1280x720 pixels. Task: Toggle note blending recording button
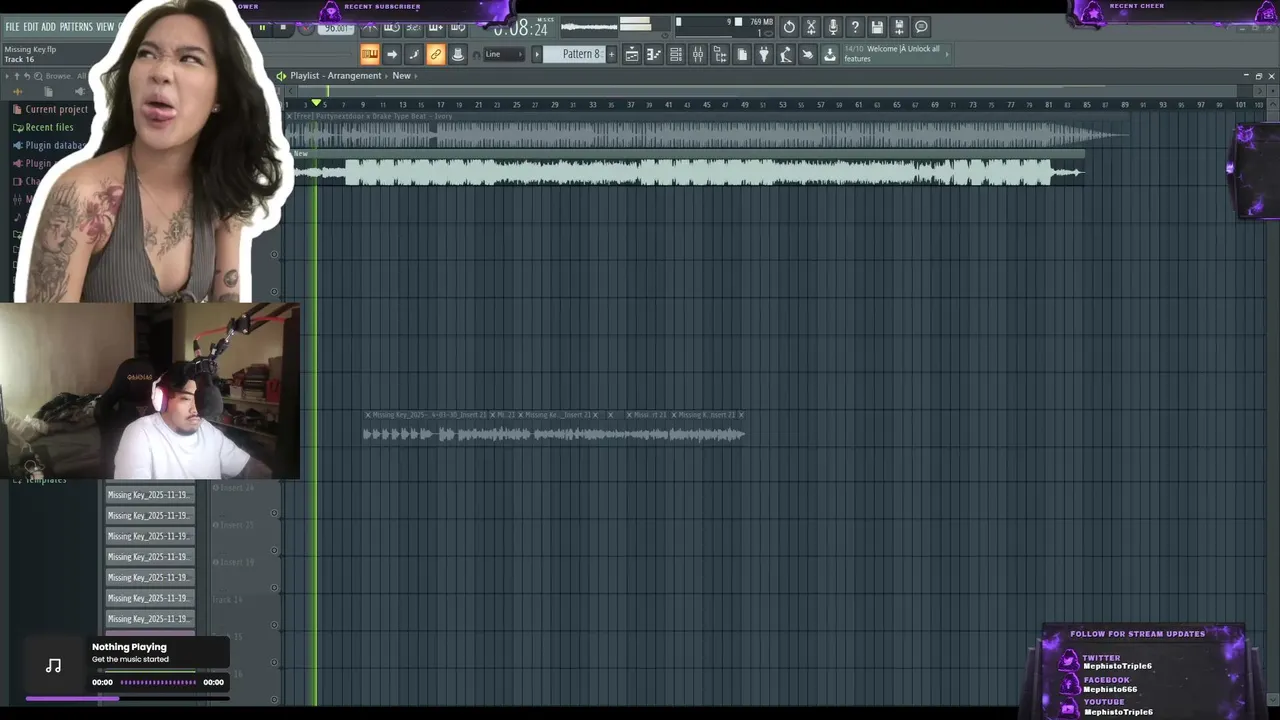pos(414,54)
